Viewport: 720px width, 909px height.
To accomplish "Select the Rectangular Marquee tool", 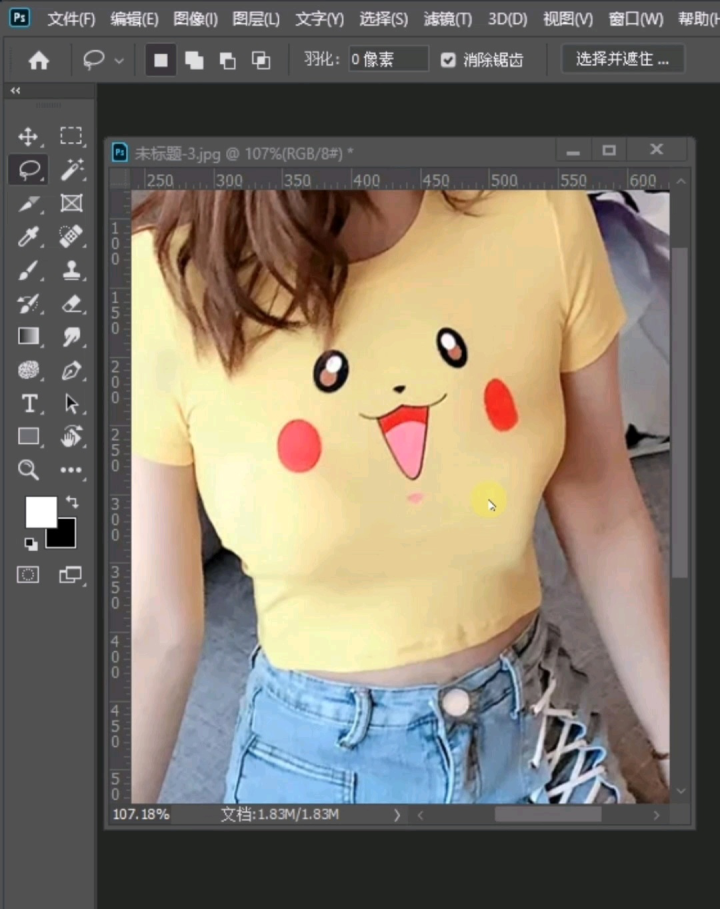I will click(x=71, y=136).
